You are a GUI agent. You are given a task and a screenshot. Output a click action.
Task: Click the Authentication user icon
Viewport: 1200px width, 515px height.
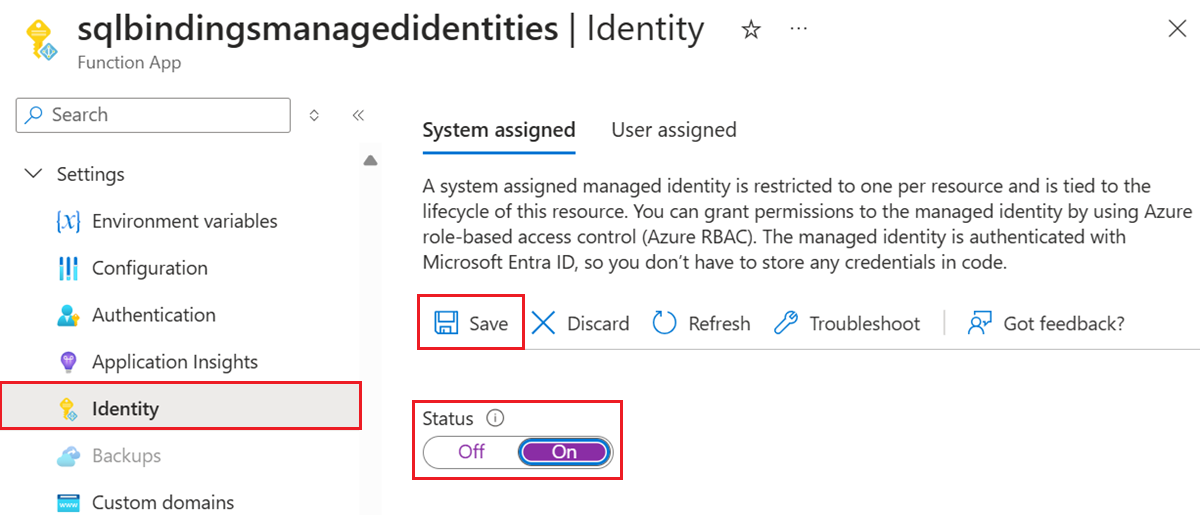68,315
